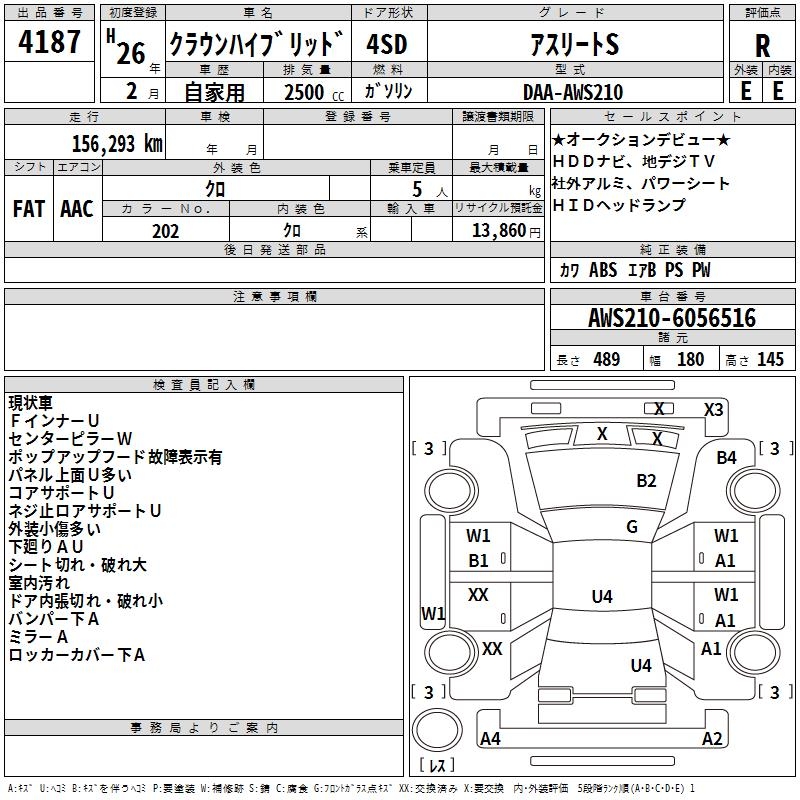Select note ポップアップフード故障表示有
The width and height of the screenshot is (800, 800).
[x=115, y=457]
